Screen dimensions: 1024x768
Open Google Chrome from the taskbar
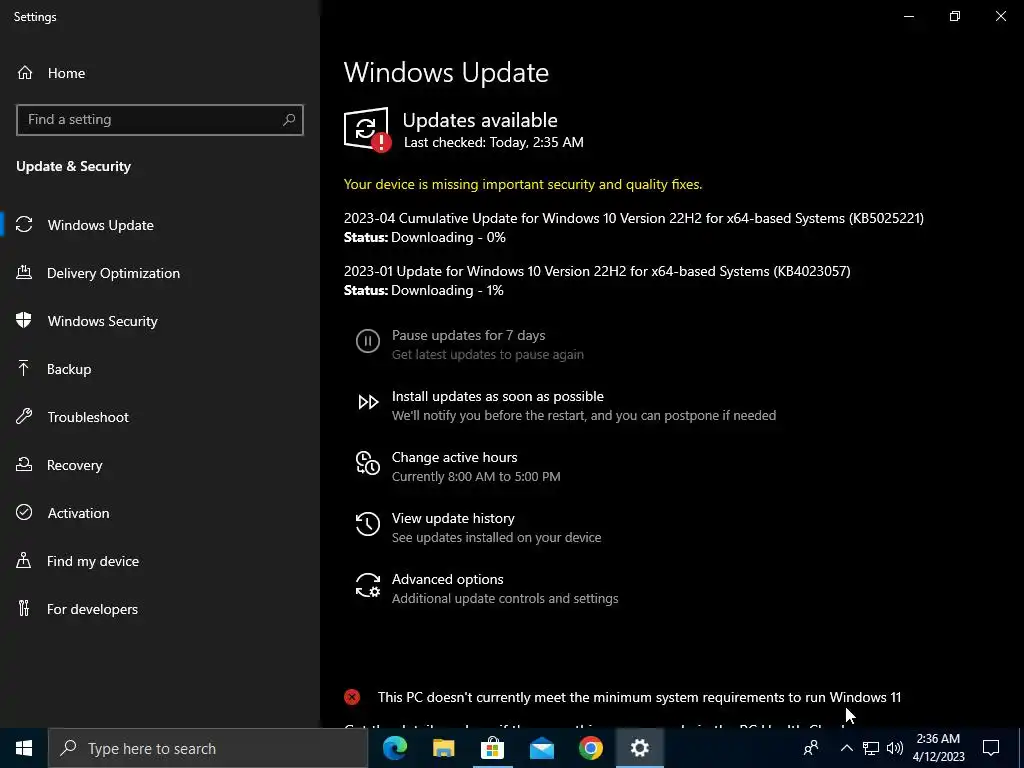590,748
